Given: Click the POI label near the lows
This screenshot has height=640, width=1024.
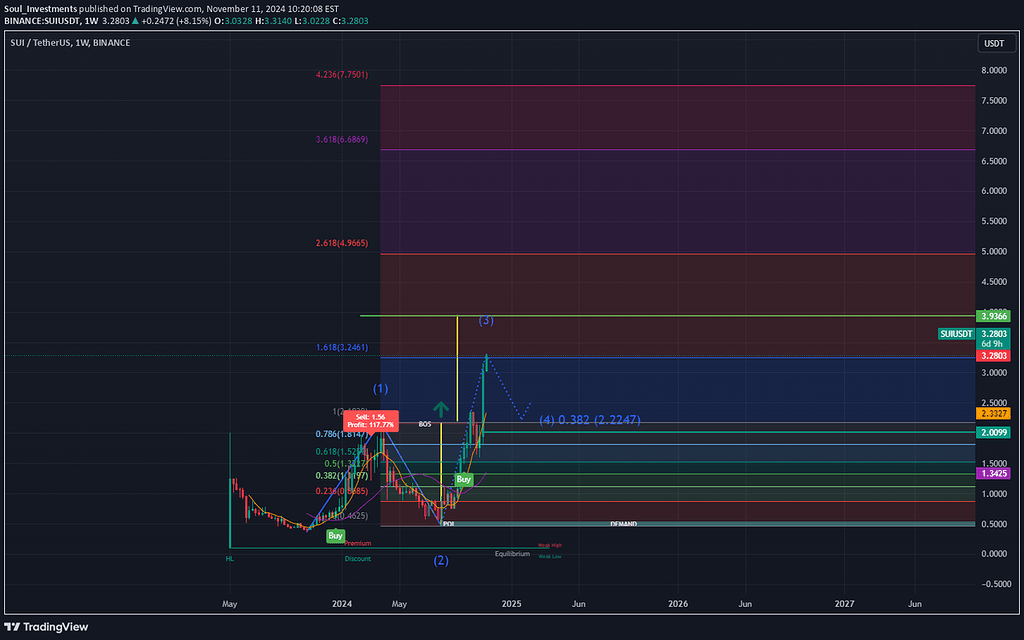Looking at the screenshot, I should pyautogui.click(x=448, y=523).
